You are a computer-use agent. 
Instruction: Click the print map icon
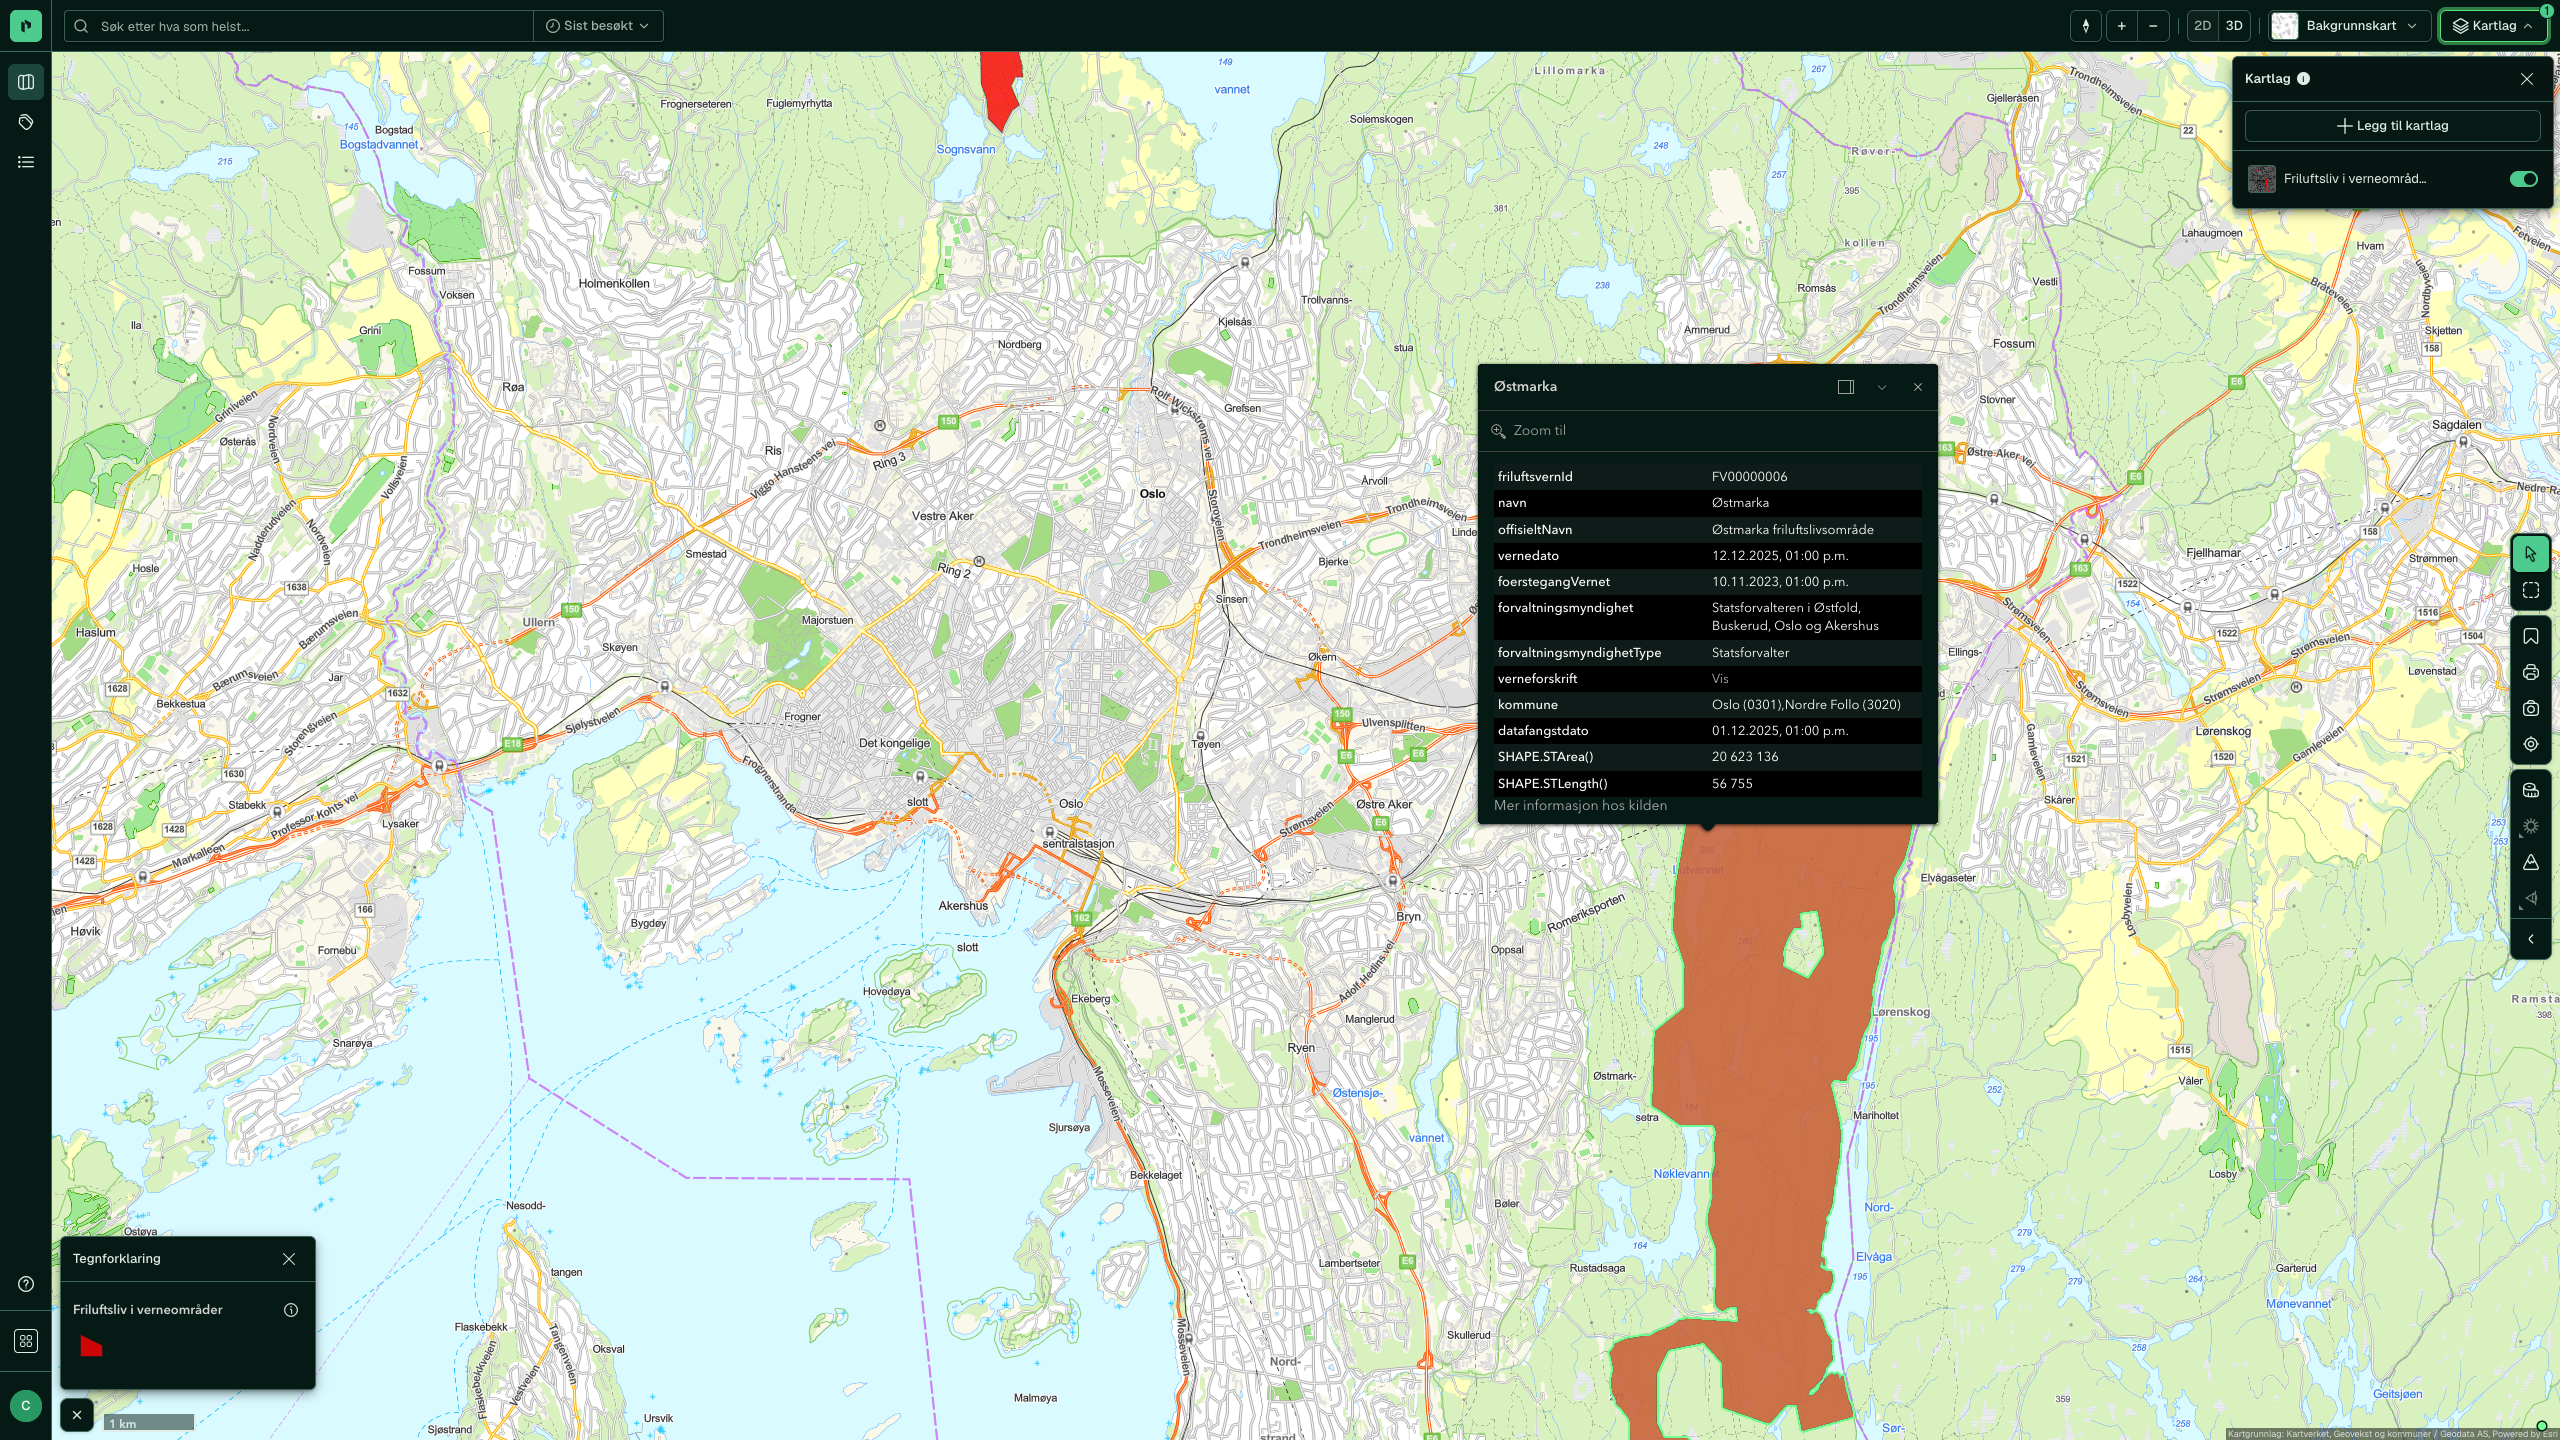[x=2531, y=673]
